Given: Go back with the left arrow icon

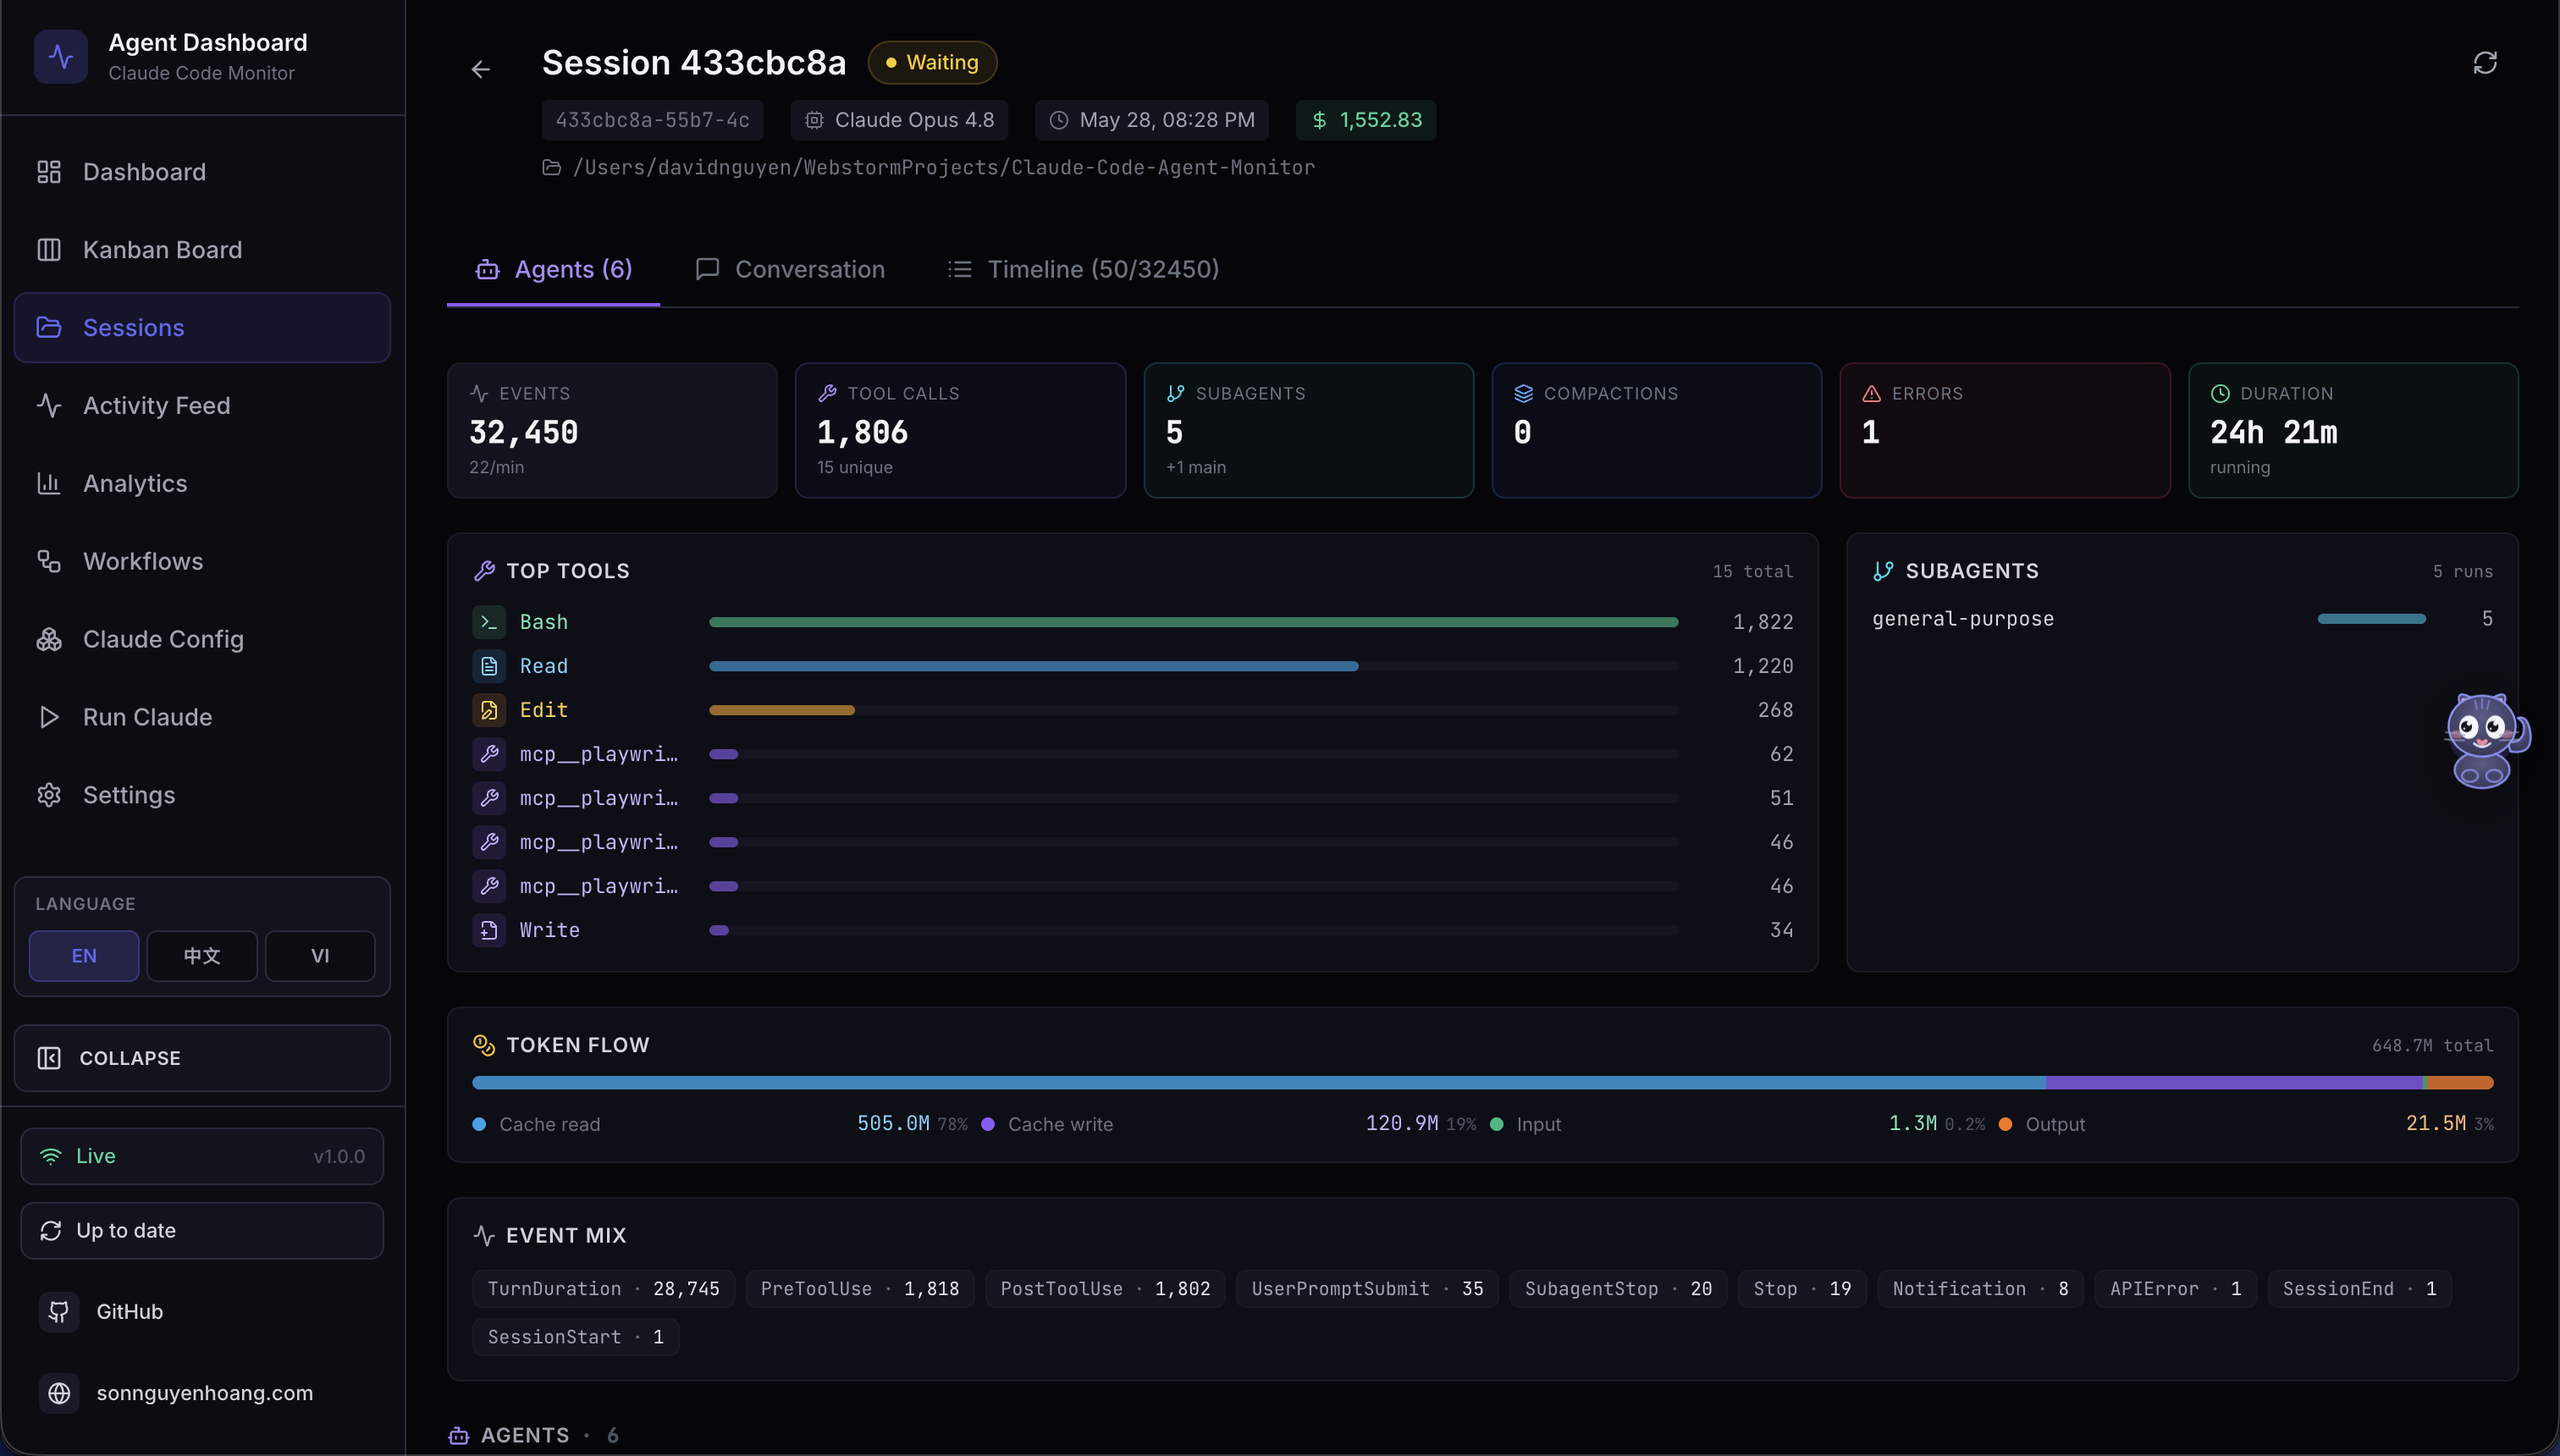Looking at the screenshot, I should 481,69.
